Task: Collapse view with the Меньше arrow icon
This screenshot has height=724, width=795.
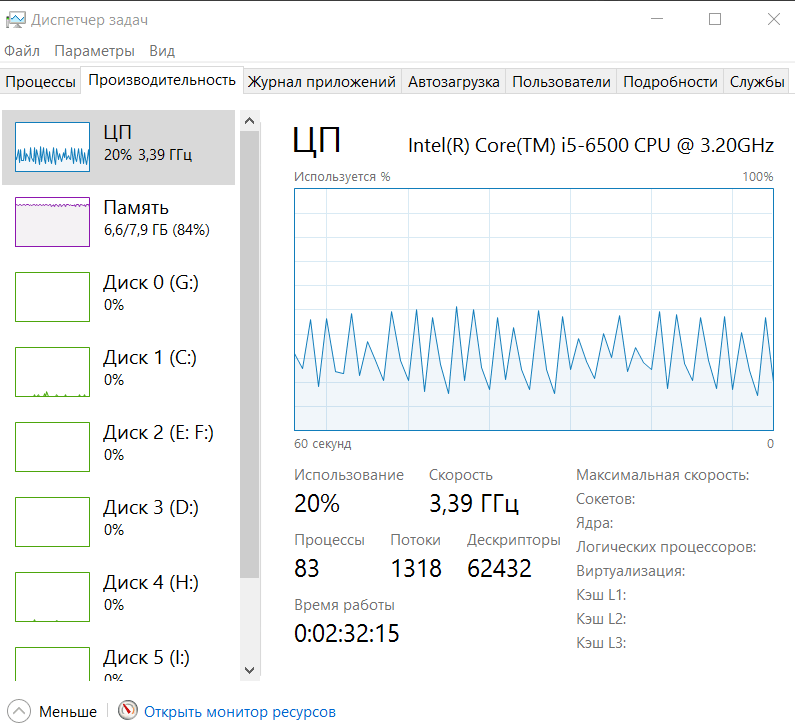Action: [x=19, y=711]
